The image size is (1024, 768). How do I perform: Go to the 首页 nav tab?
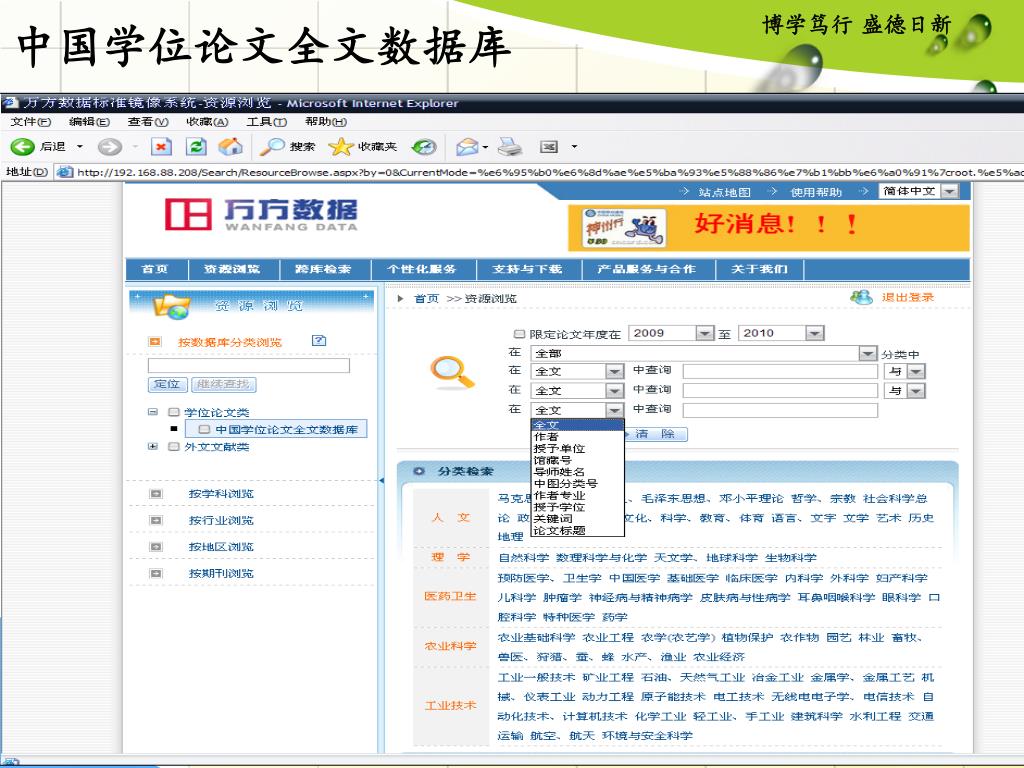[155, 269]
